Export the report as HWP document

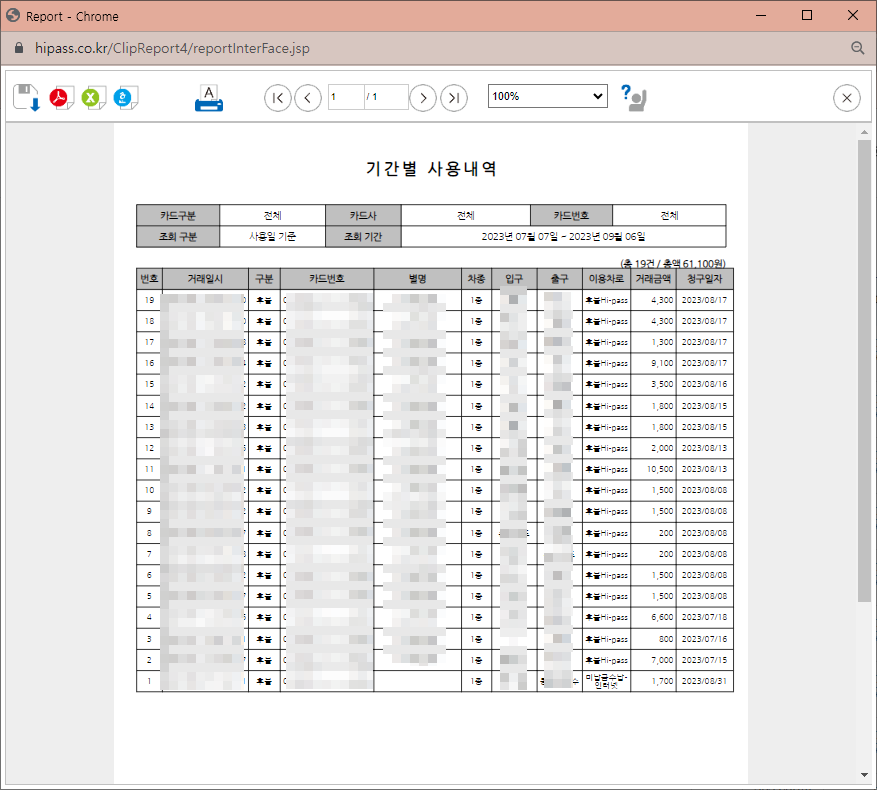[123, 97]
